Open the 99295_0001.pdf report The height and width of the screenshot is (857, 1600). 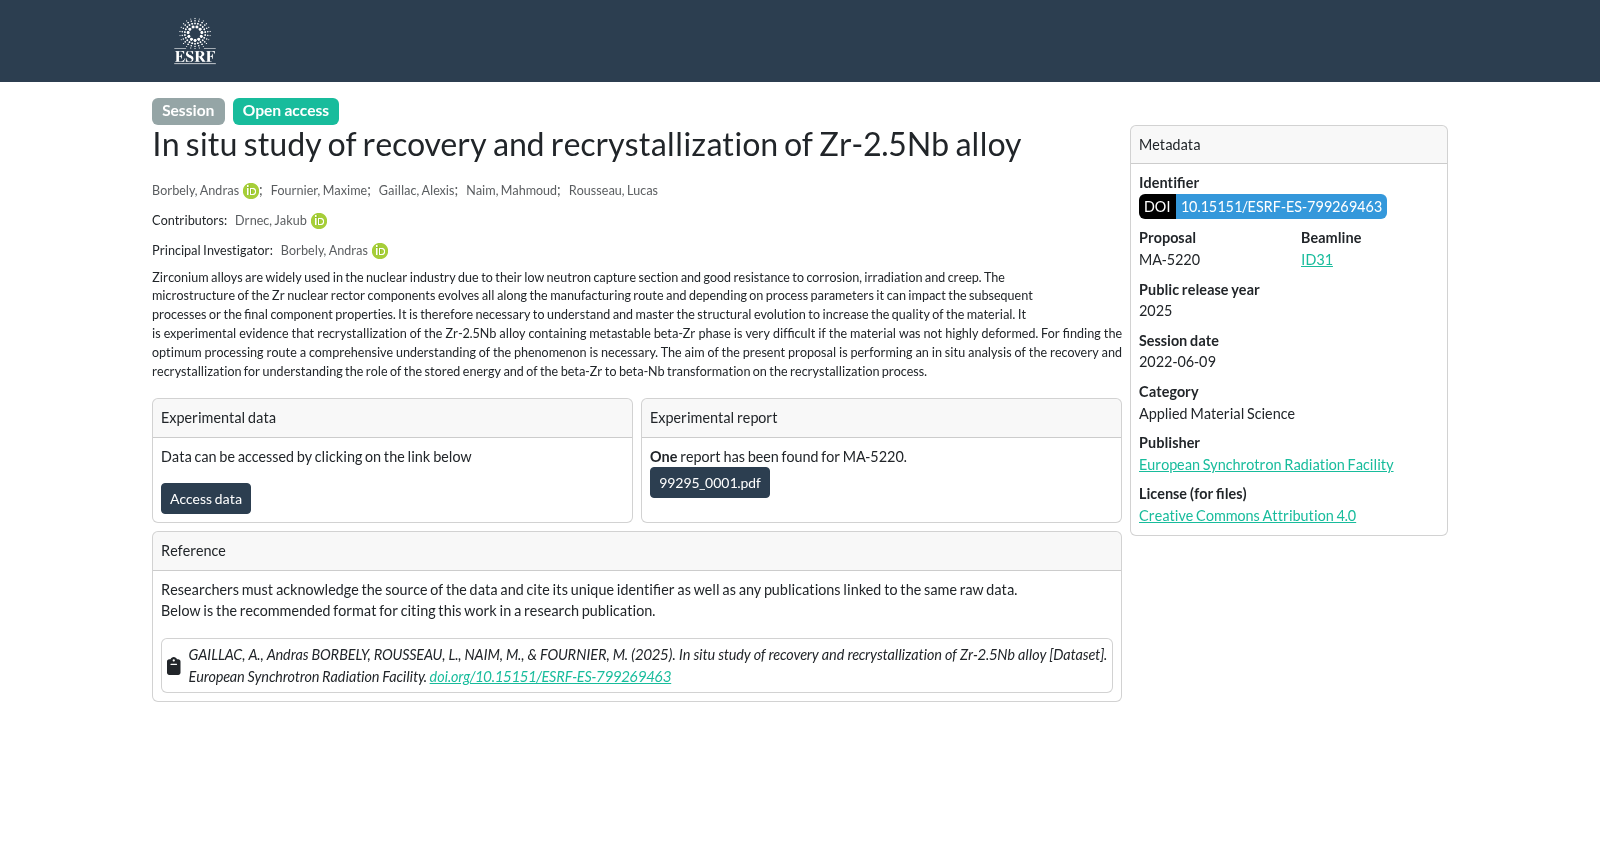710,483
